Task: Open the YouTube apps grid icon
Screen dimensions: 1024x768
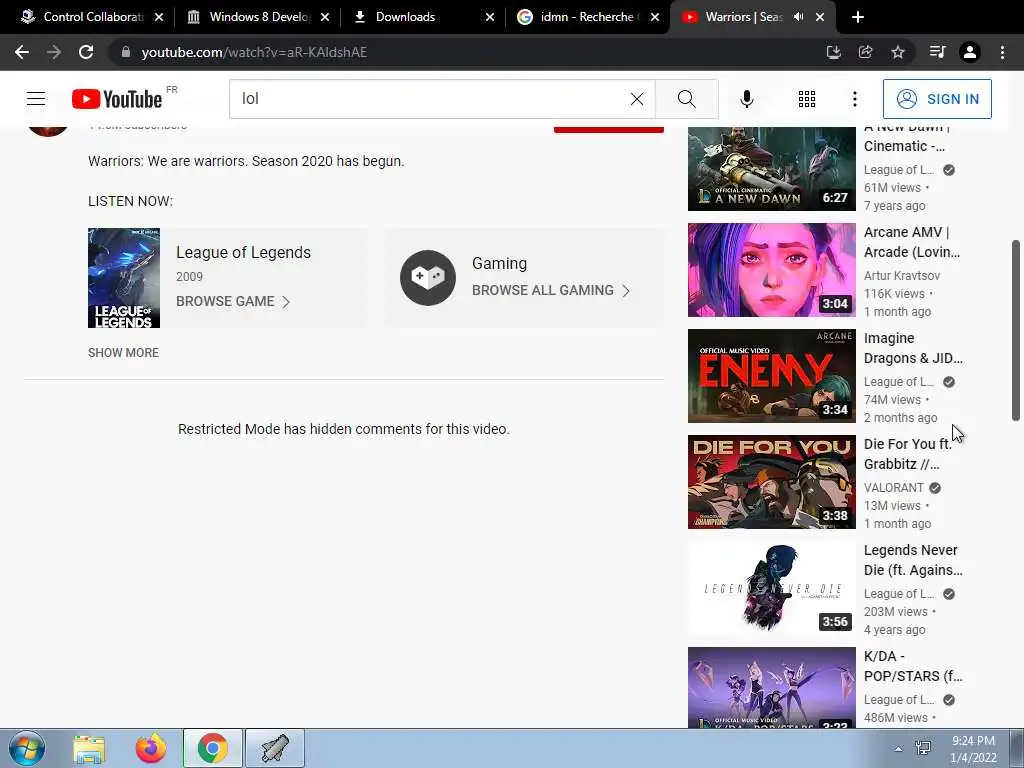Action: point(807,99)
